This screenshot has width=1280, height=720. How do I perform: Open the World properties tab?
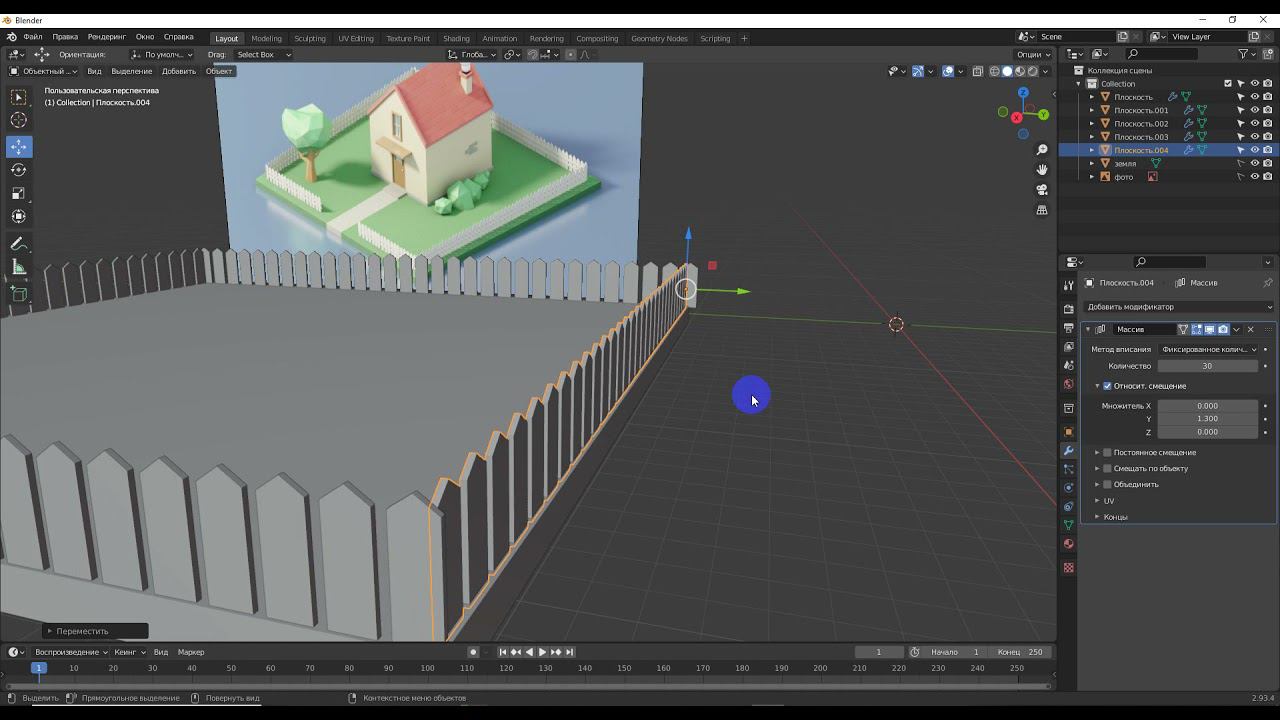click(x=1069, y=385)
